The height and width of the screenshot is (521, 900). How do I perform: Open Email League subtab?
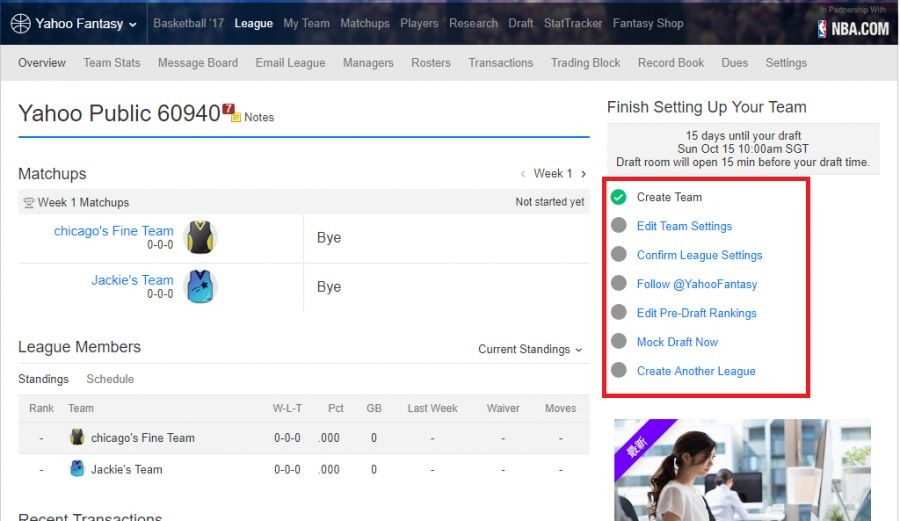[x=290, y=63]
